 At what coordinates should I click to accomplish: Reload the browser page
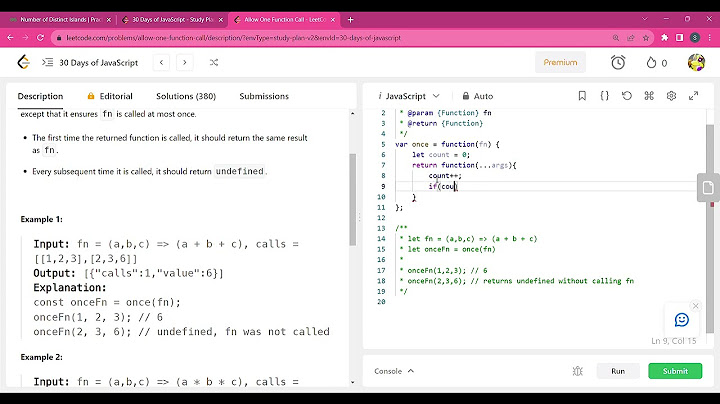tap(40, 38)
